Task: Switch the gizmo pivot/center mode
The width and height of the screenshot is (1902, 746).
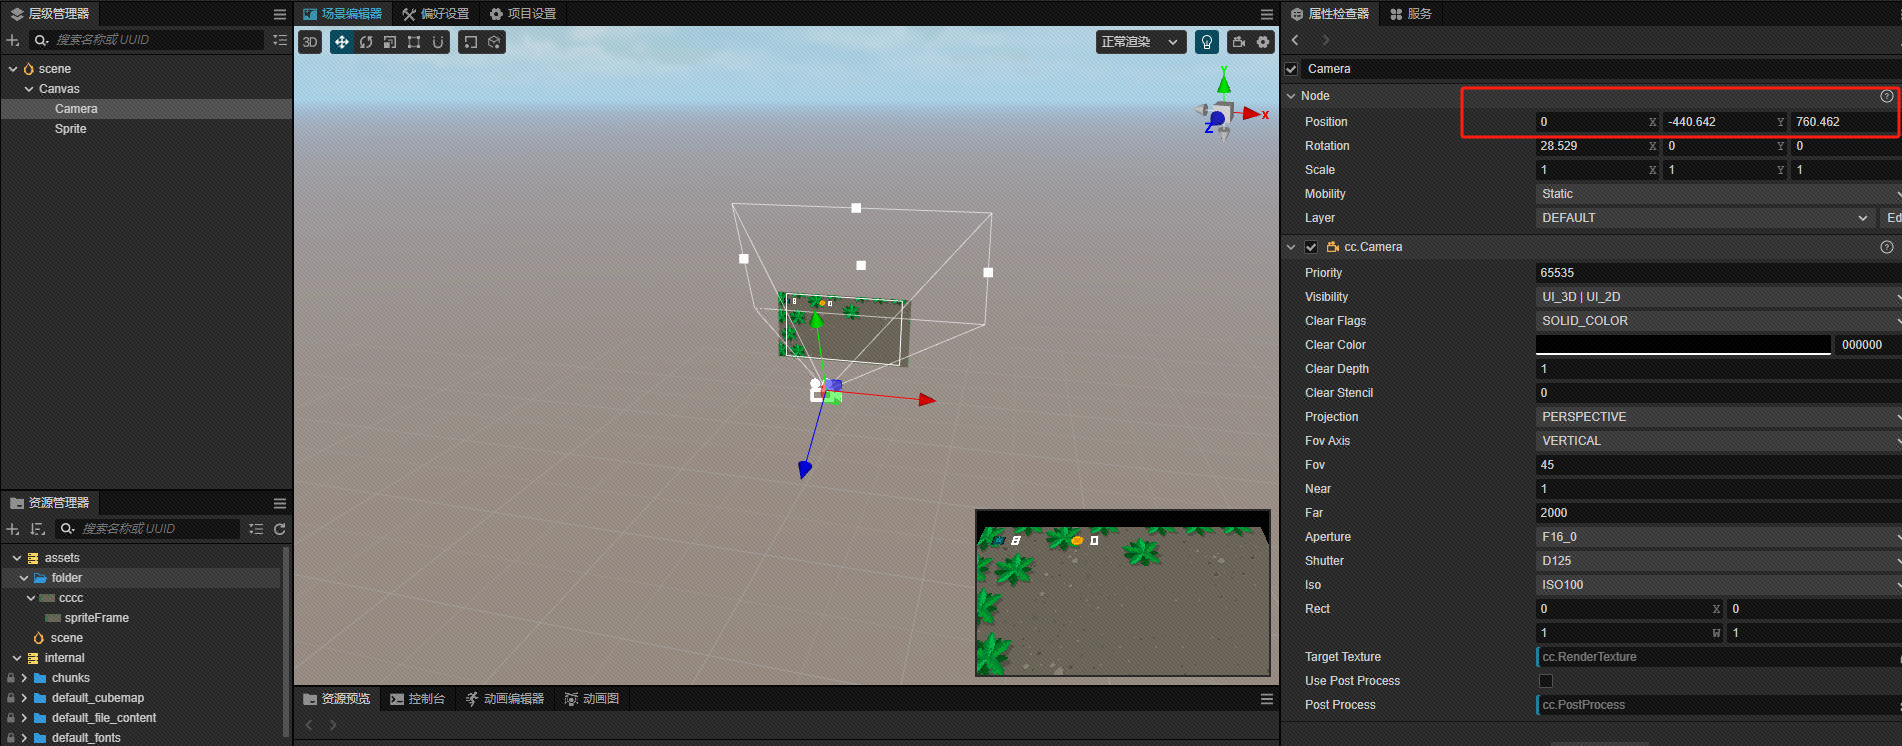Action: click(x=470, y=42)
